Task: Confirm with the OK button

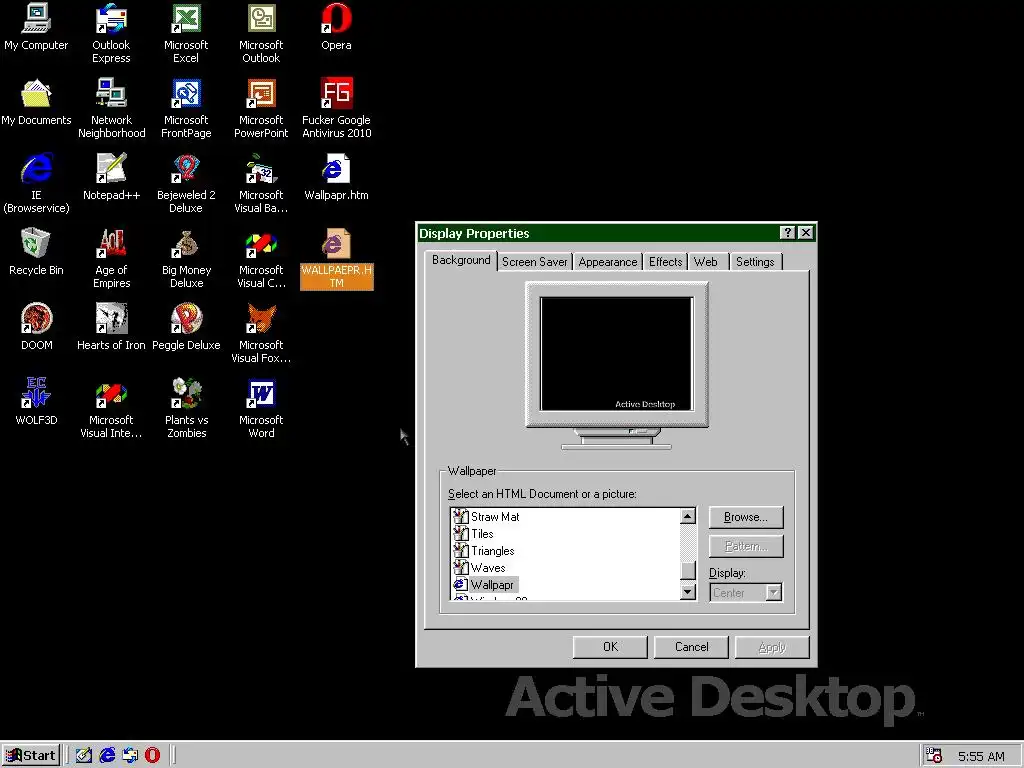Action: pos(610,647)
